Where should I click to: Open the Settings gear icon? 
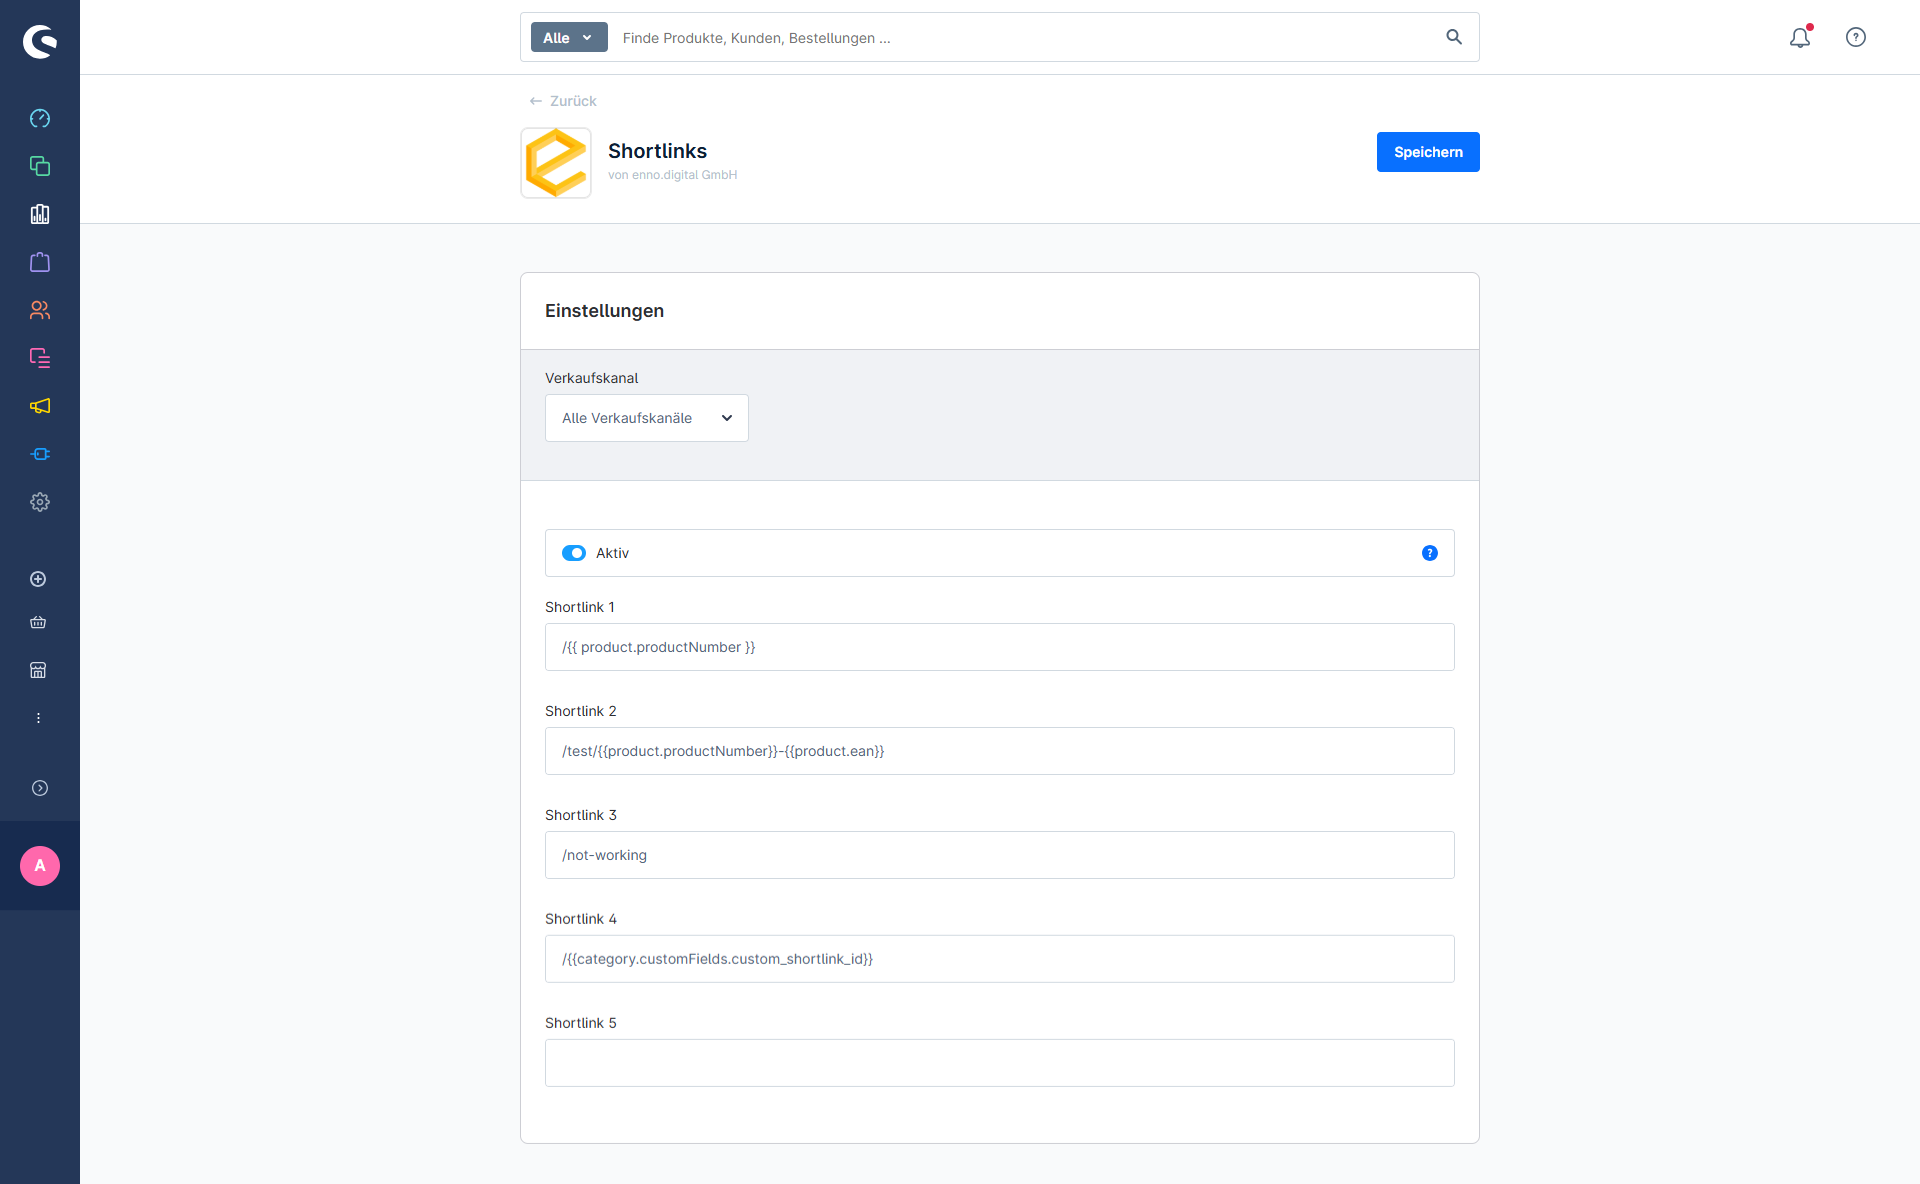click(40, 502)
